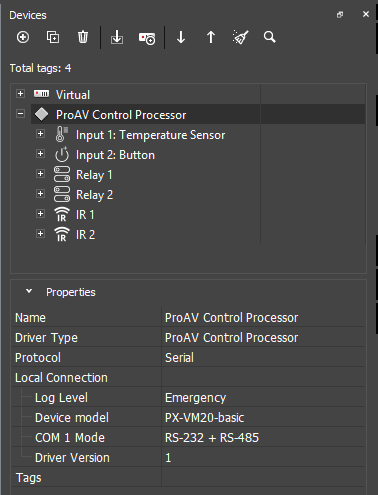378x495 pixels.
Task: Click the Virtual device icon
Action: [41, 94]
